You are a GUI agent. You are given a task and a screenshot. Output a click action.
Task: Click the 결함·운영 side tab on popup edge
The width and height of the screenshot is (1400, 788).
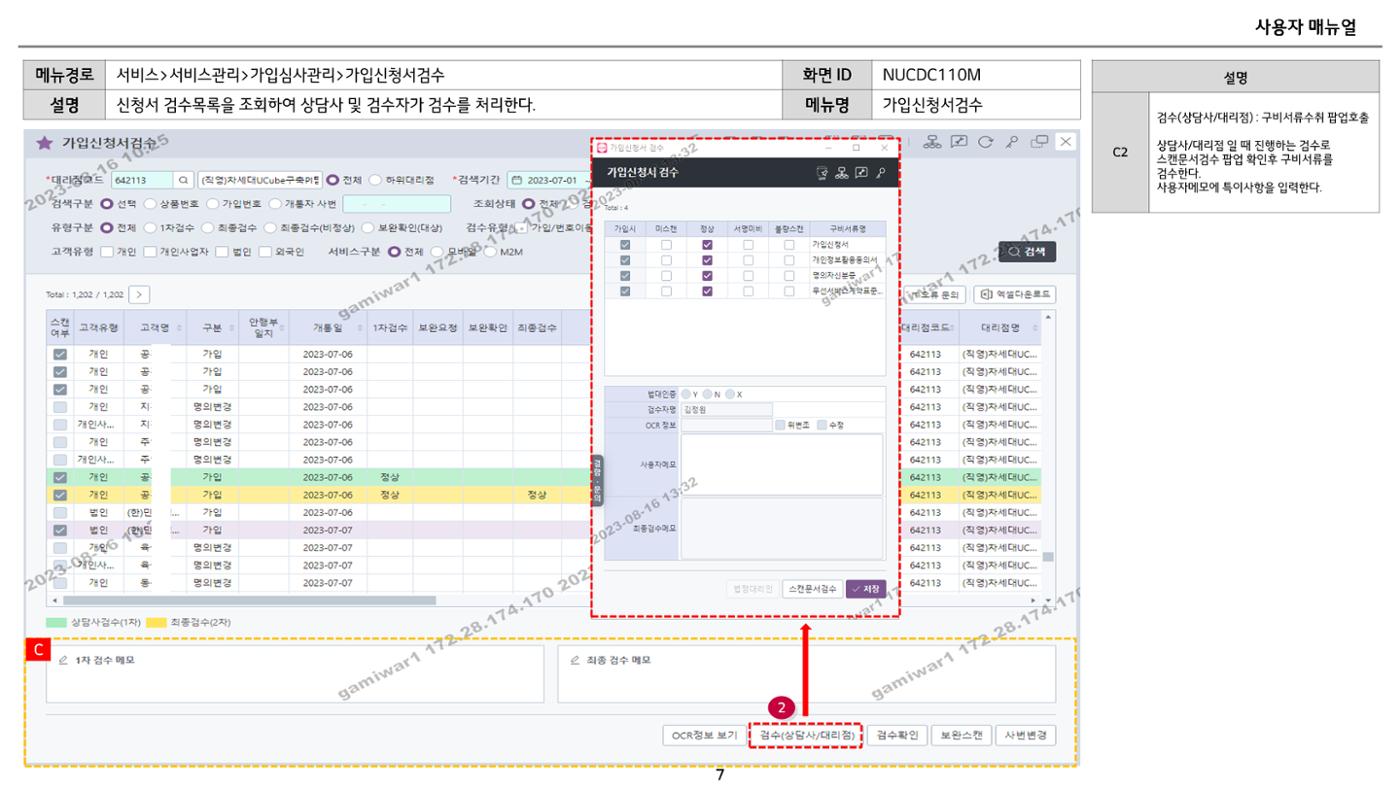598,480
